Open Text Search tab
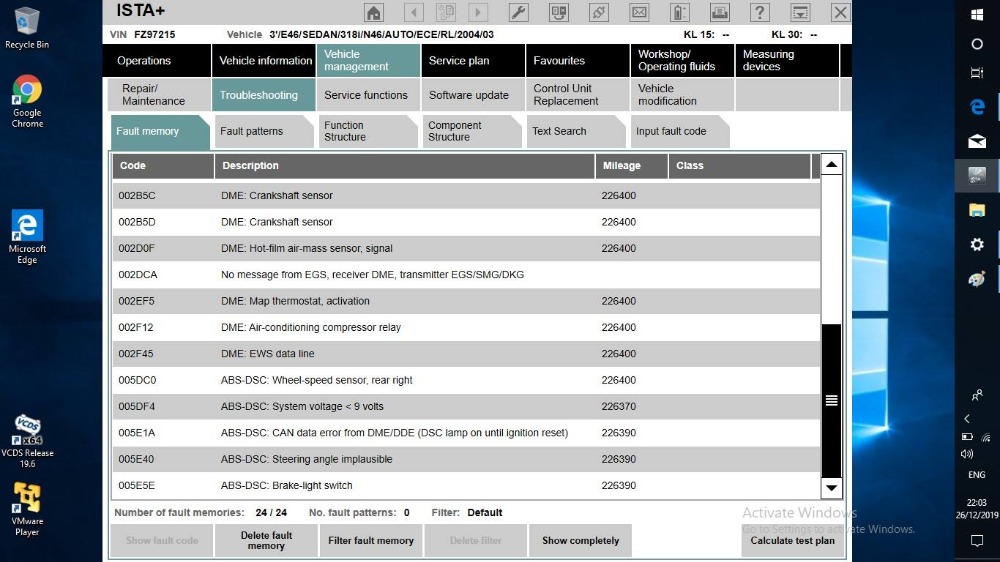1000x562 pixels. (x=575, y=131)
